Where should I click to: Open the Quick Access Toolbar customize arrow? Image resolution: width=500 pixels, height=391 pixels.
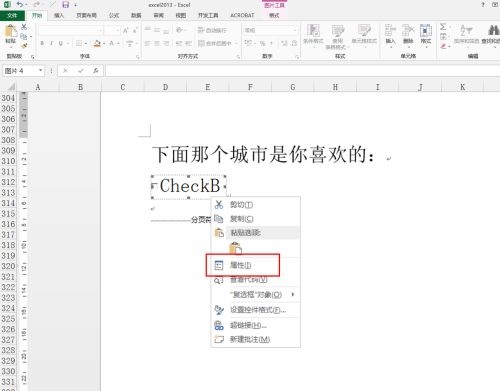(x=76, y=5)
